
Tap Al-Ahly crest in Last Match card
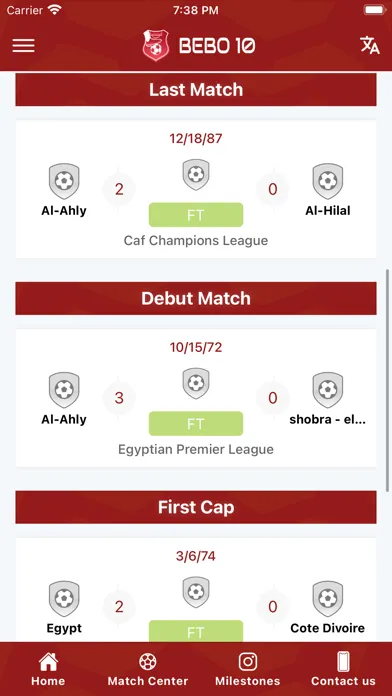tap(64, 181)
